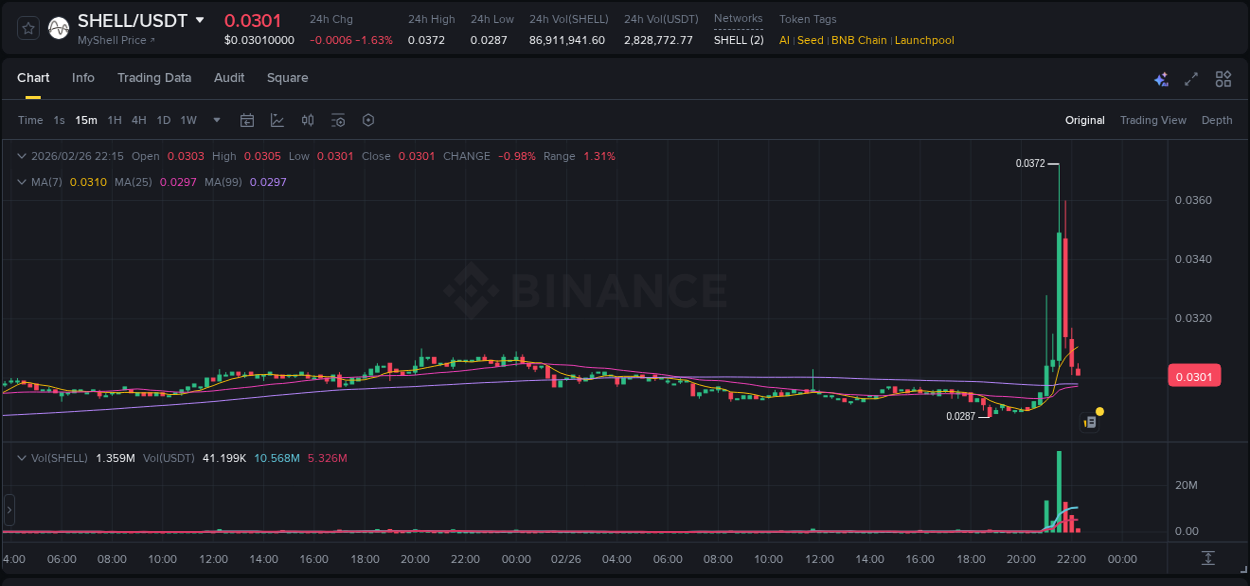Viewport: 1250px width, 586px height.
Task: Expand chart with the fullscreen arrow icon
Action: tap(1191, 79)
